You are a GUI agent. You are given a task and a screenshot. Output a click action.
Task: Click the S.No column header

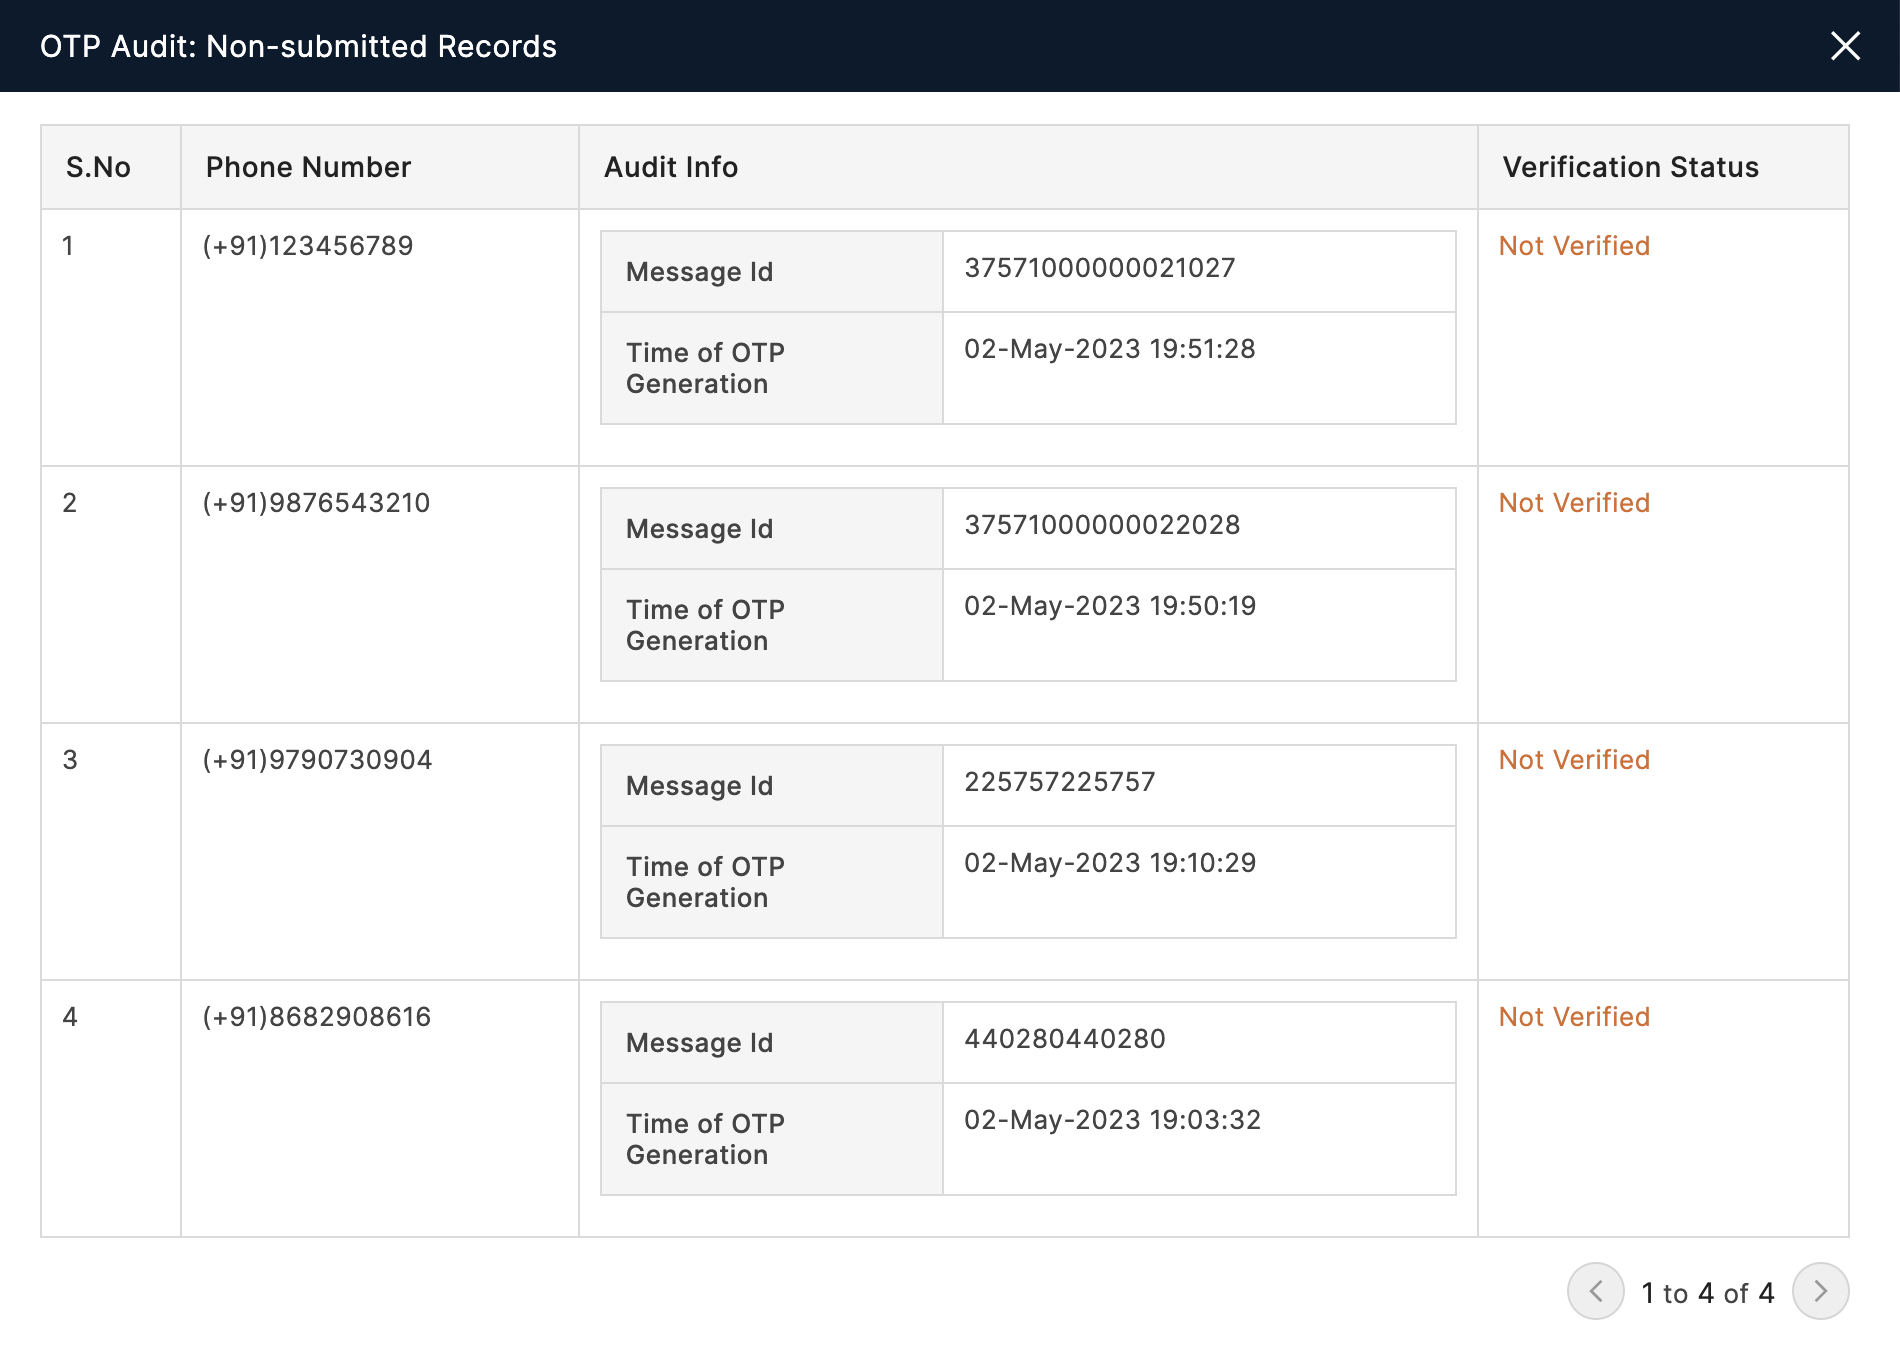point(98,167)
